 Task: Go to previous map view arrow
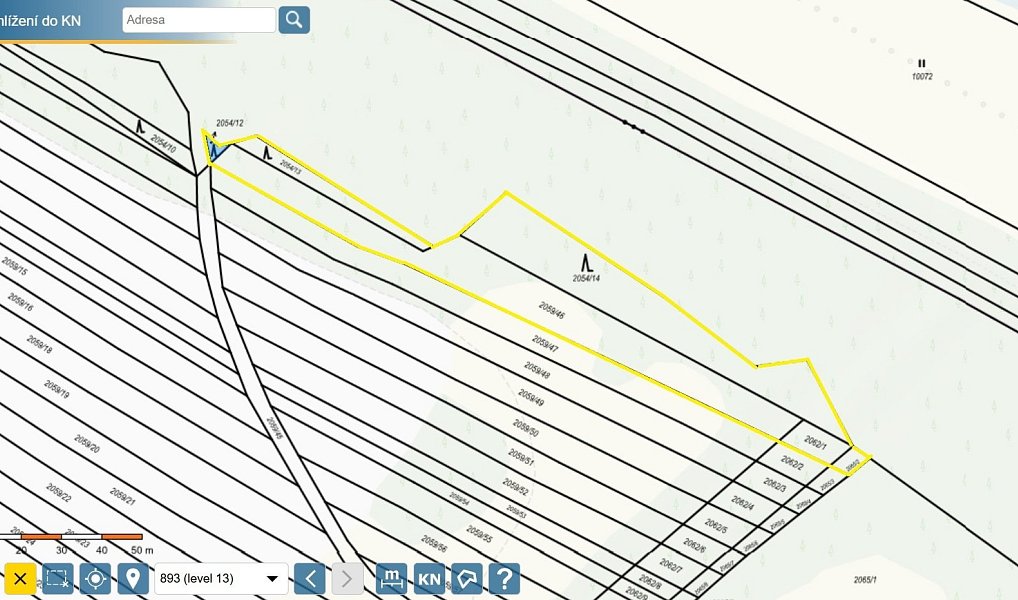(x=310, y=578)
